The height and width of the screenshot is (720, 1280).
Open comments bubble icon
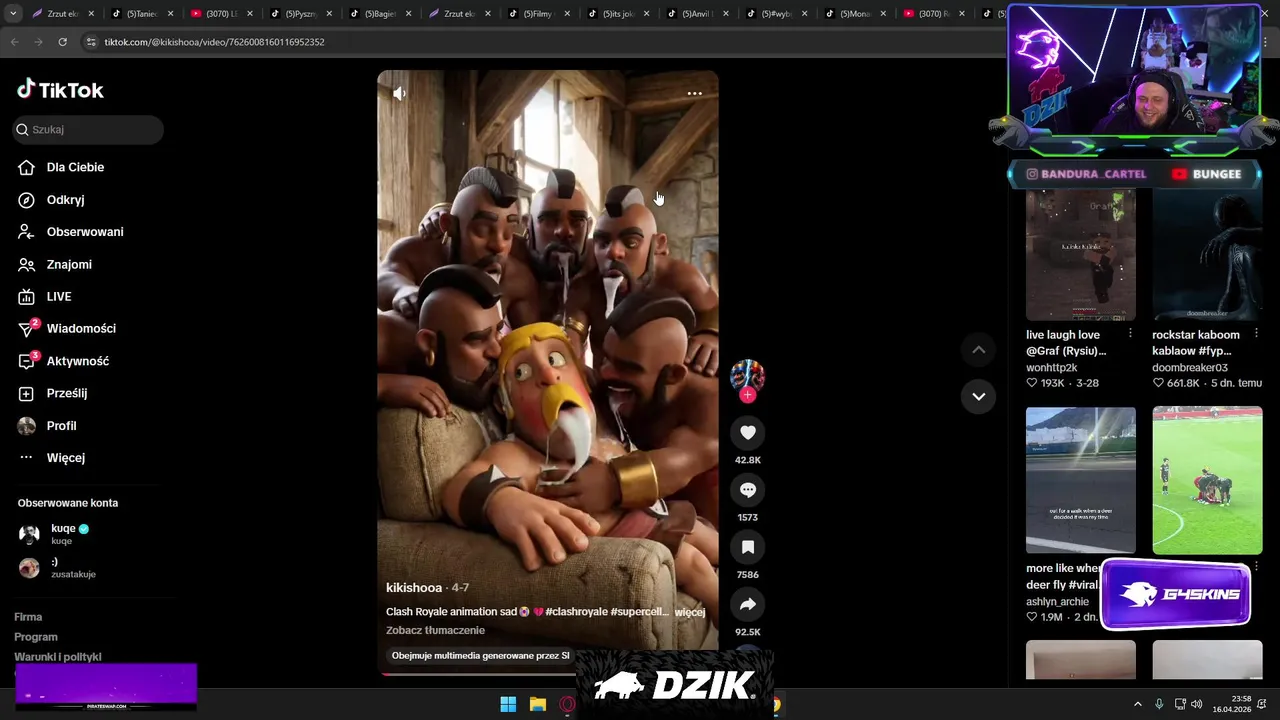pyautogui.click(x=748, y=489)
